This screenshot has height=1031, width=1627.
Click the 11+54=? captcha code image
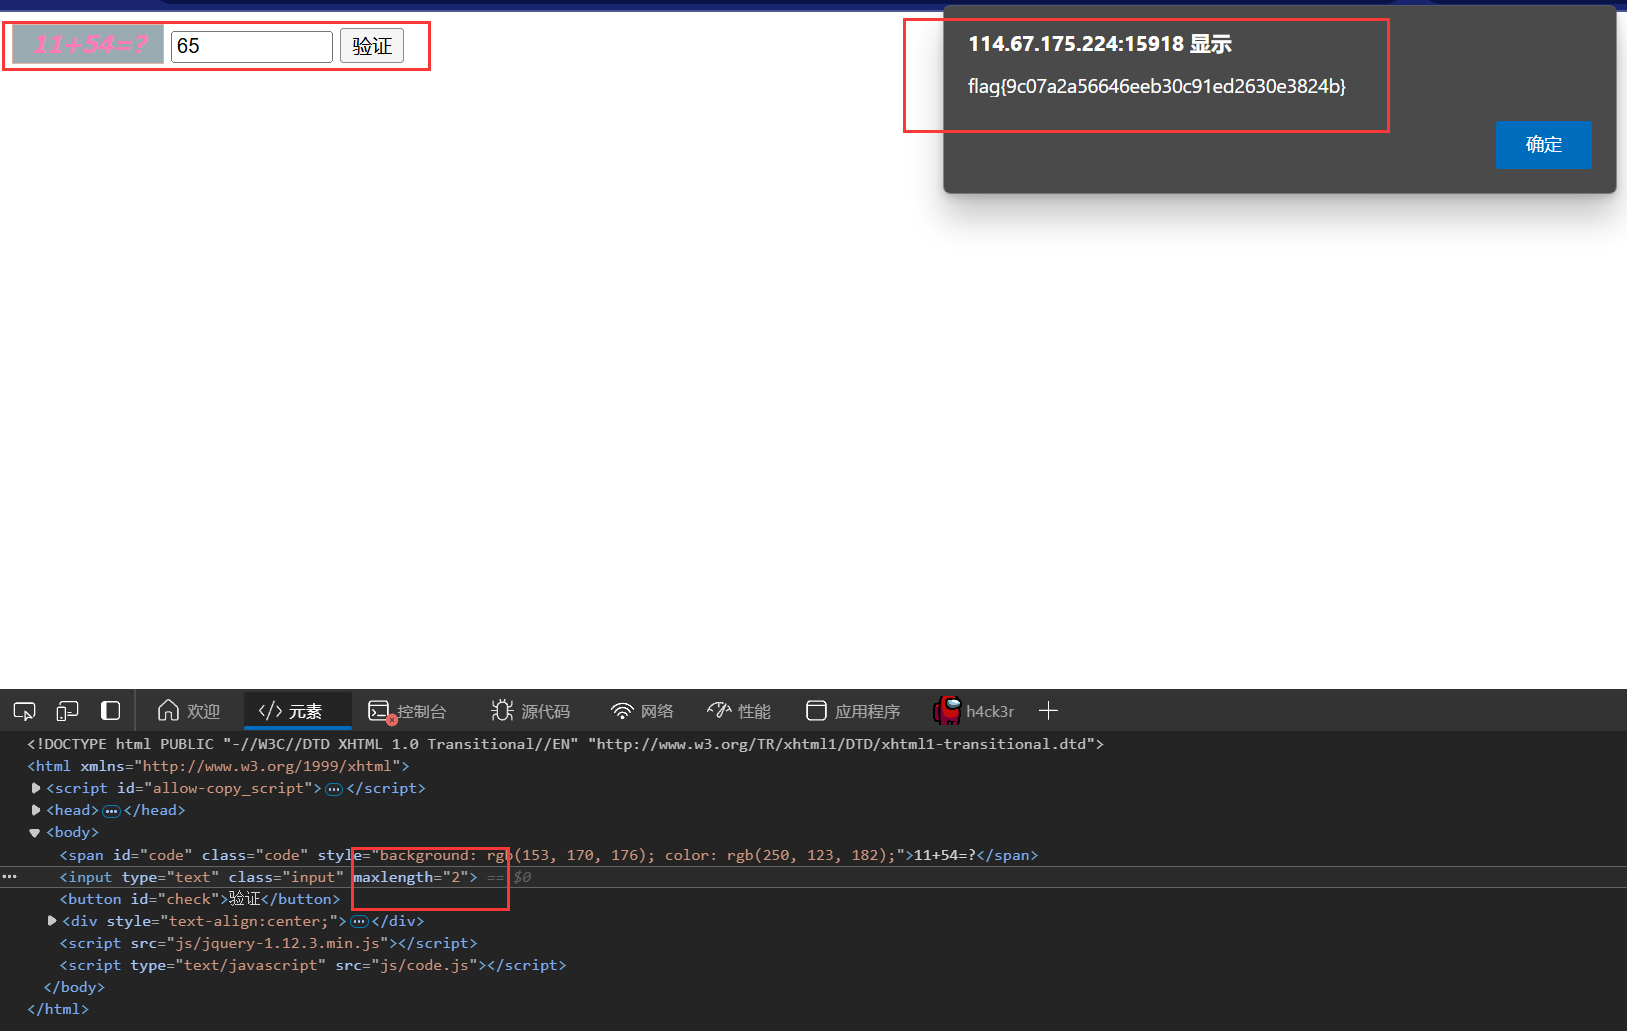88,45
